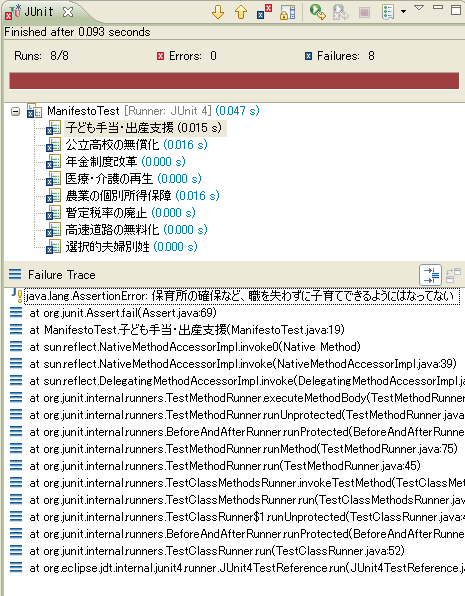Click the red test progress bar

pyautogui.click(x=234, y=81)
